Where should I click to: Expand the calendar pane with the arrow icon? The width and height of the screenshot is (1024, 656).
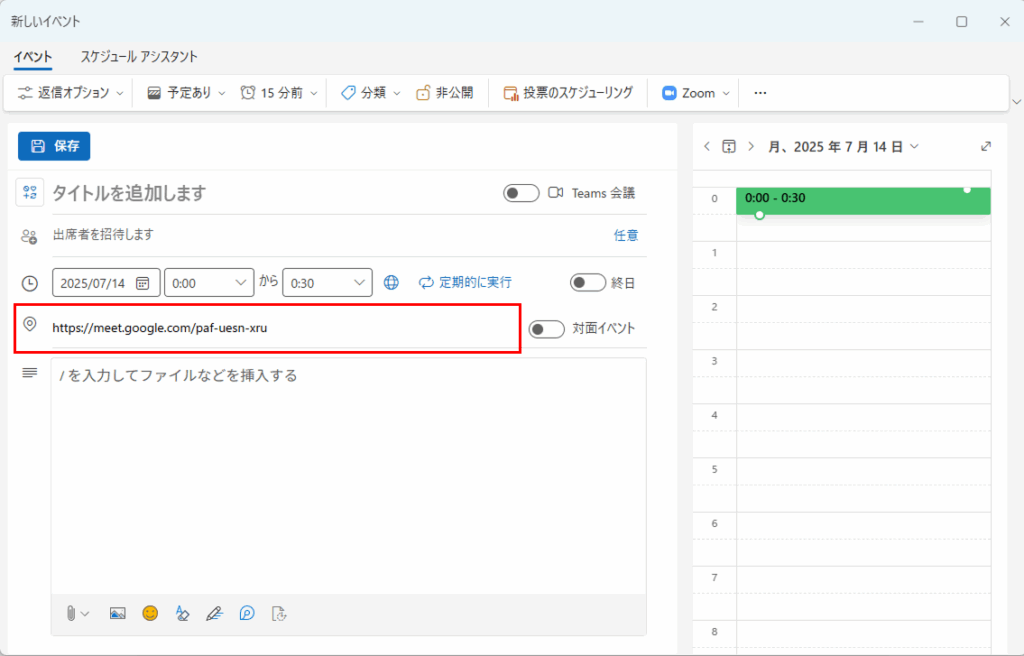click(986, 146)
